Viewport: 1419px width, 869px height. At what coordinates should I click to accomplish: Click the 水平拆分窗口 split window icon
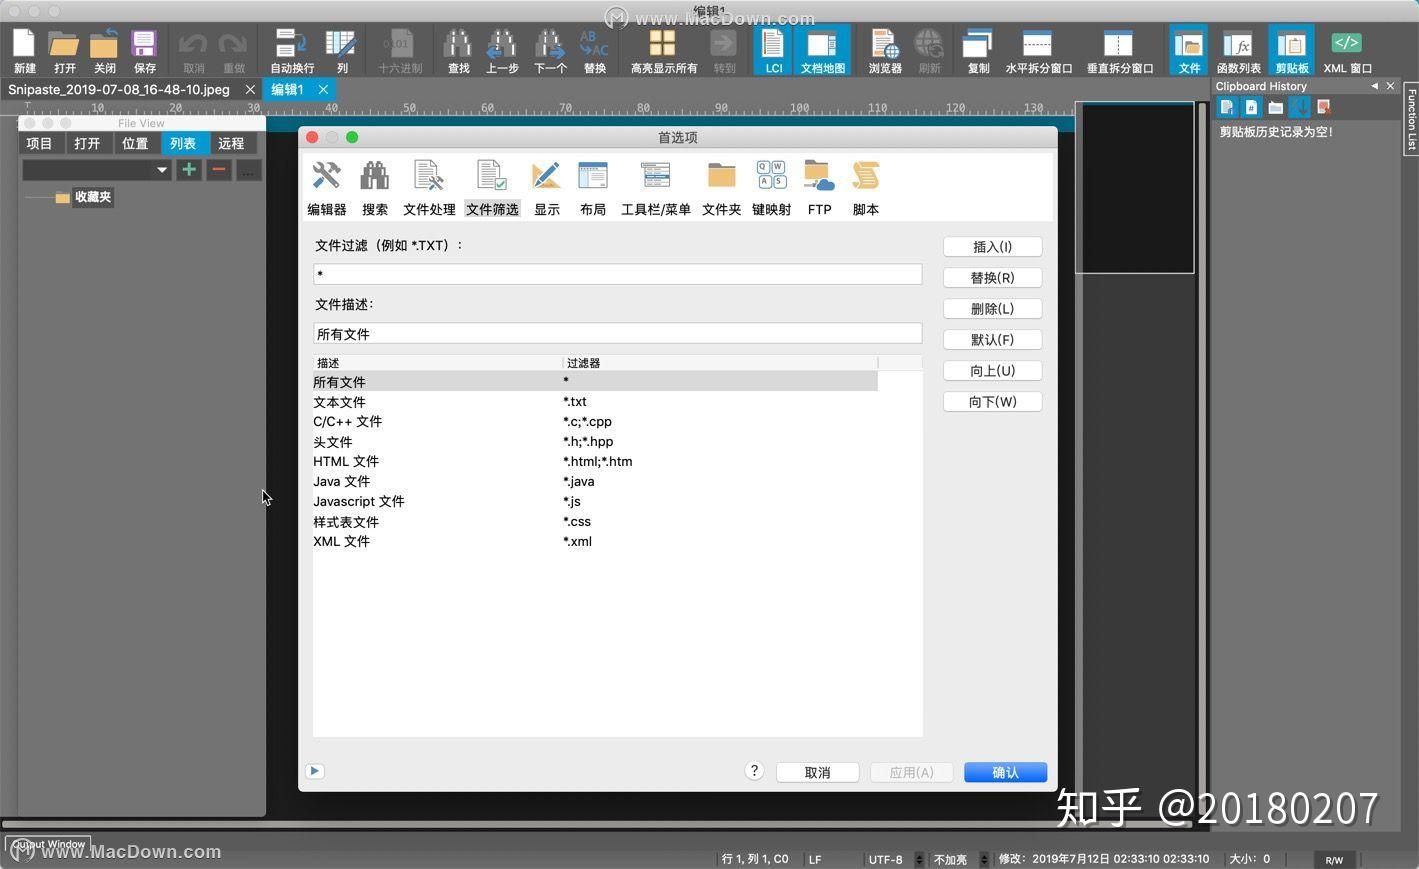1036,48
